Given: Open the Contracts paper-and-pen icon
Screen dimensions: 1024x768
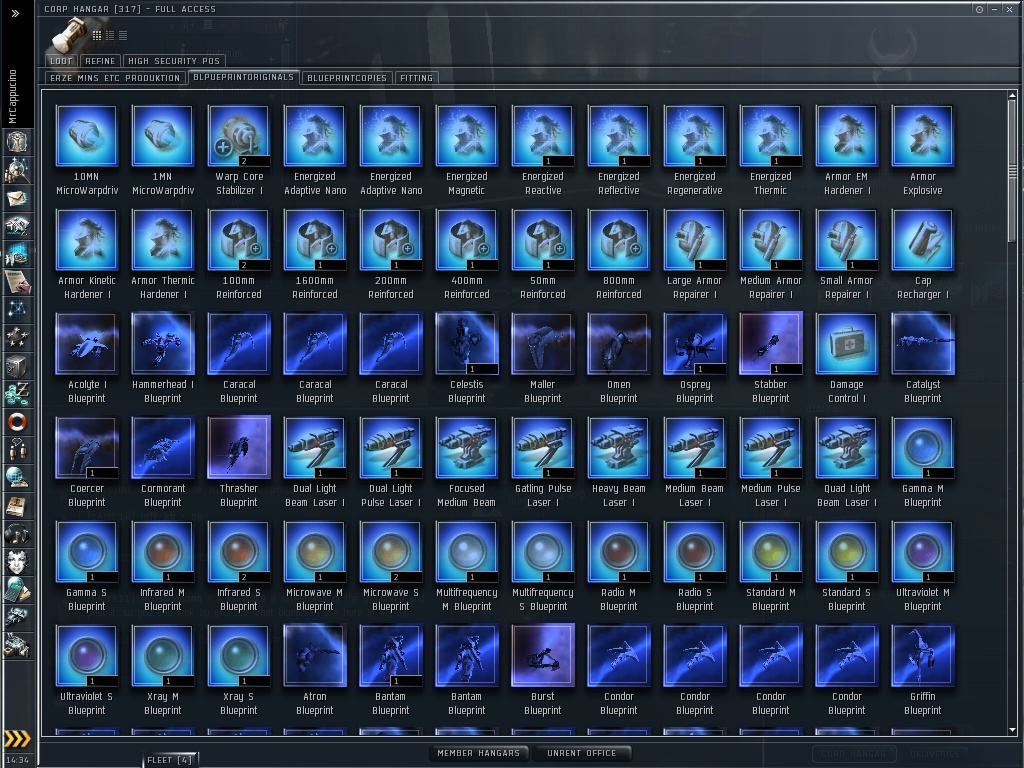Looking at the screenshot, I should [x=16, y=283].
